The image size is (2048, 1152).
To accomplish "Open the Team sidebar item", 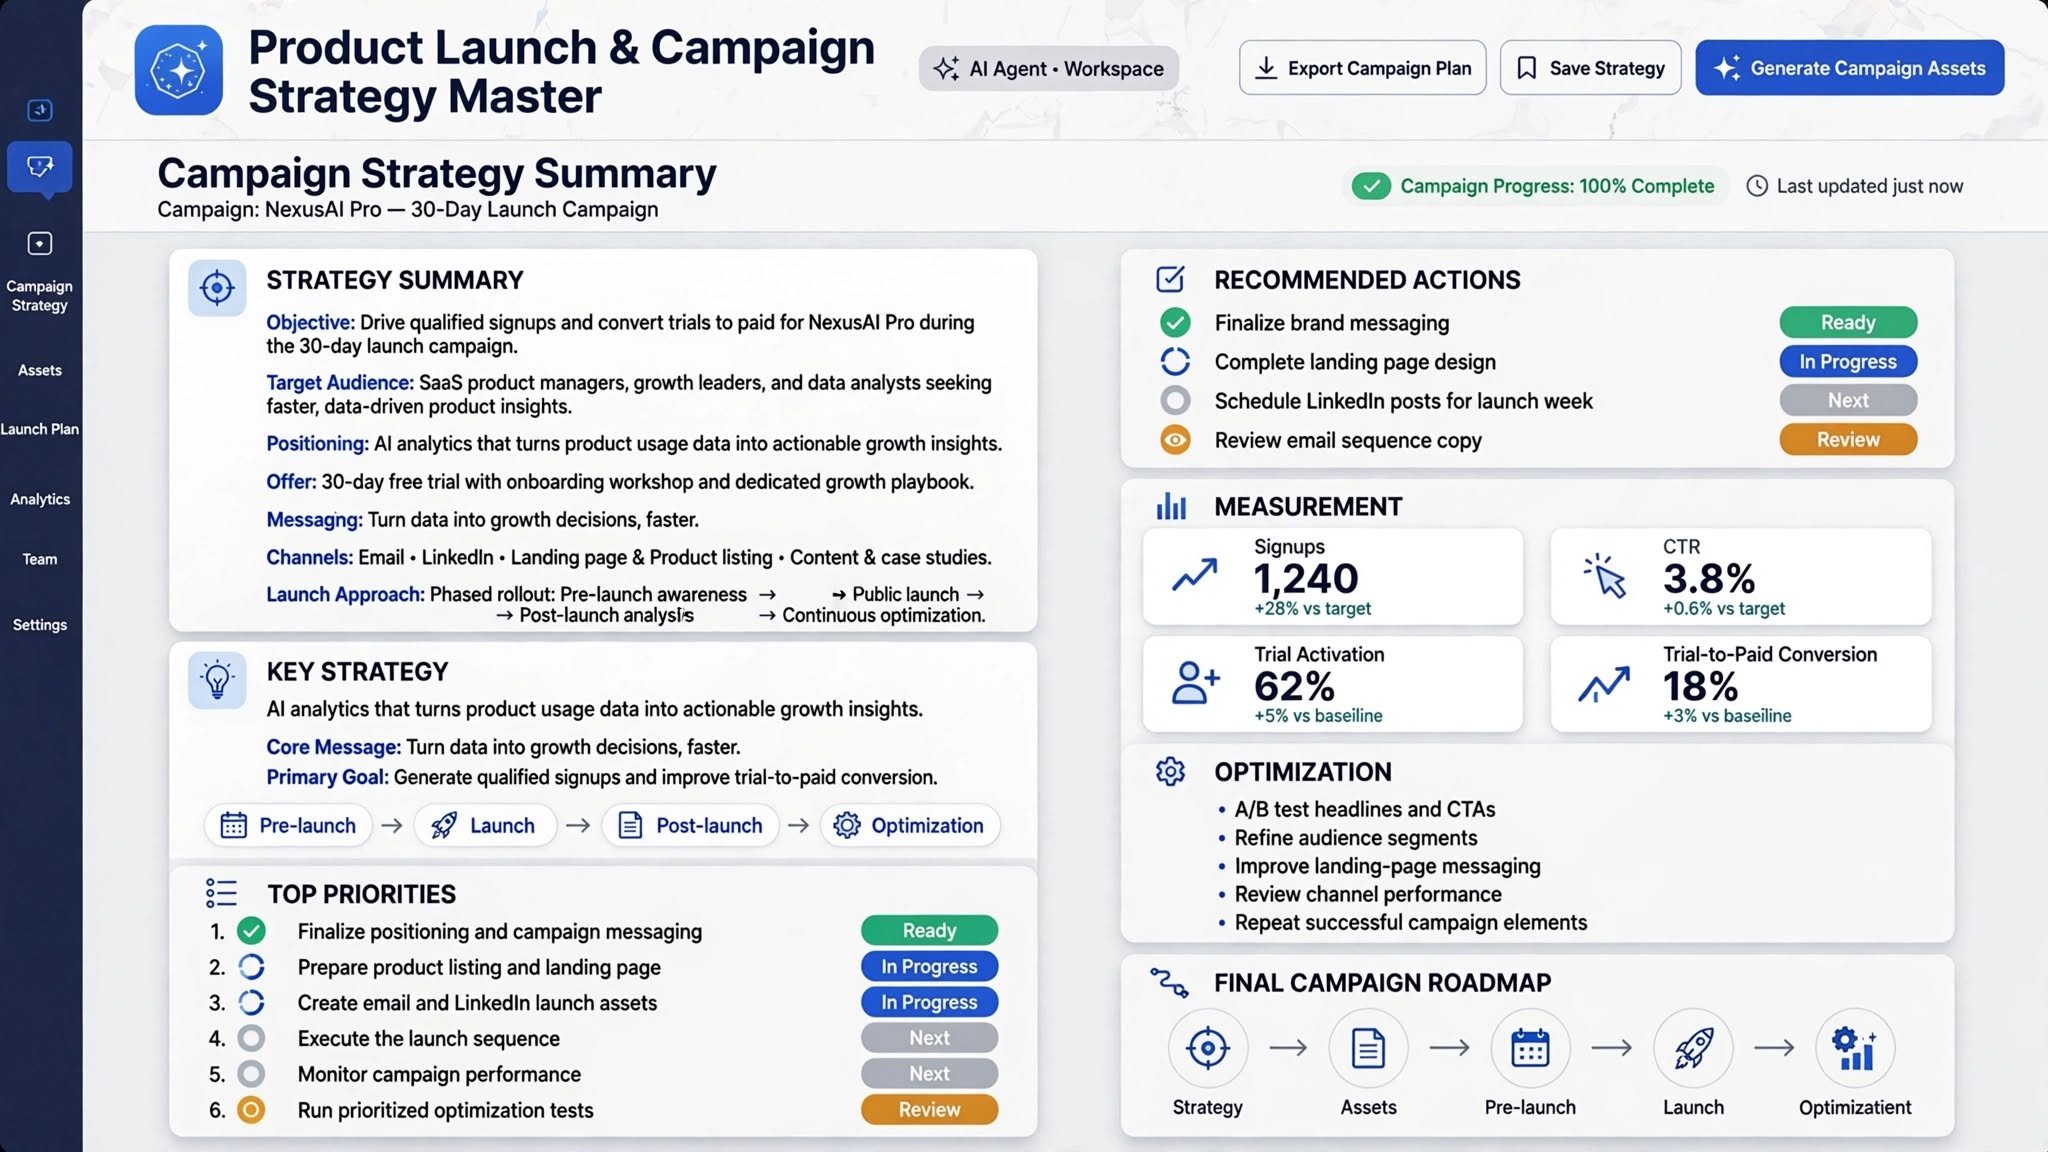I will [x=40, y=559].
